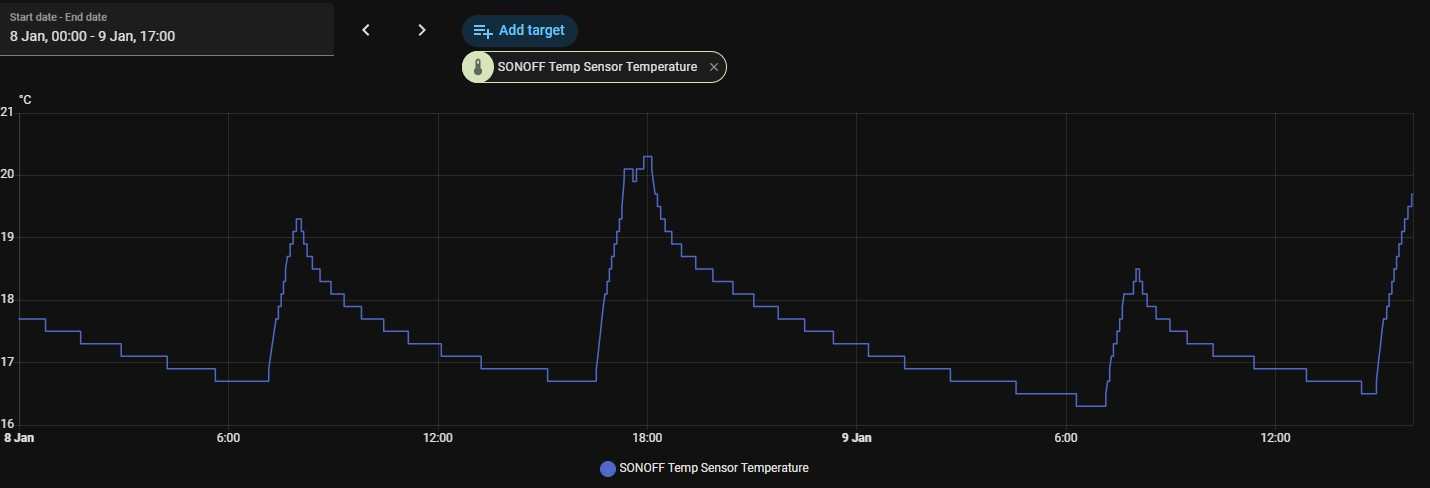Click the highest temperature peak near 18:00
The image size is (1430, 488).
point(648,157)
